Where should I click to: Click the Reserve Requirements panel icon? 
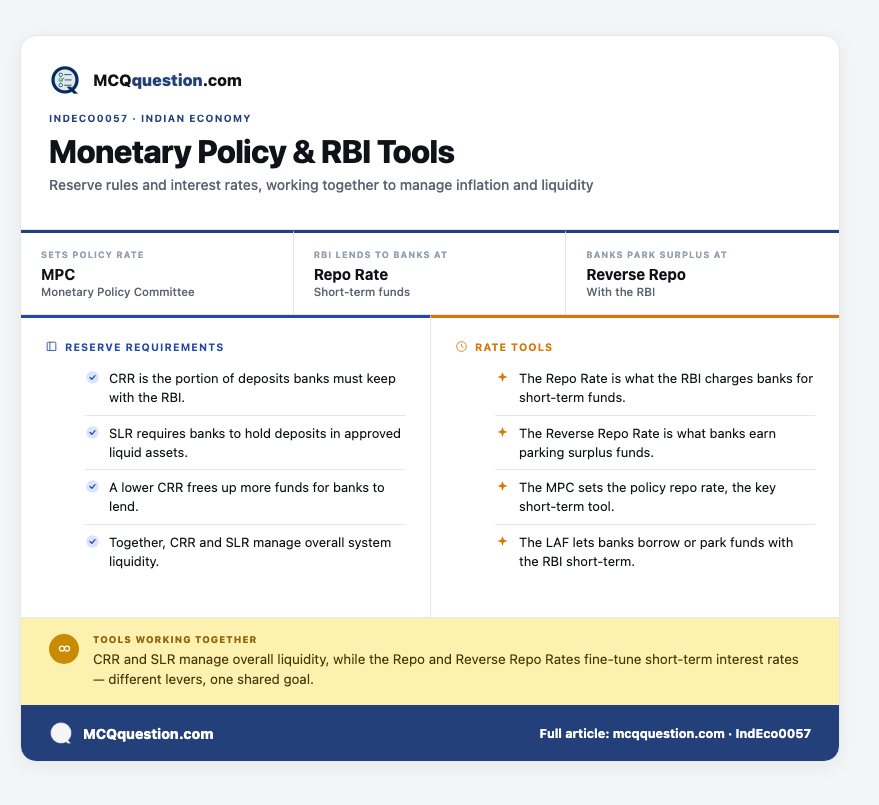(51, 346)
